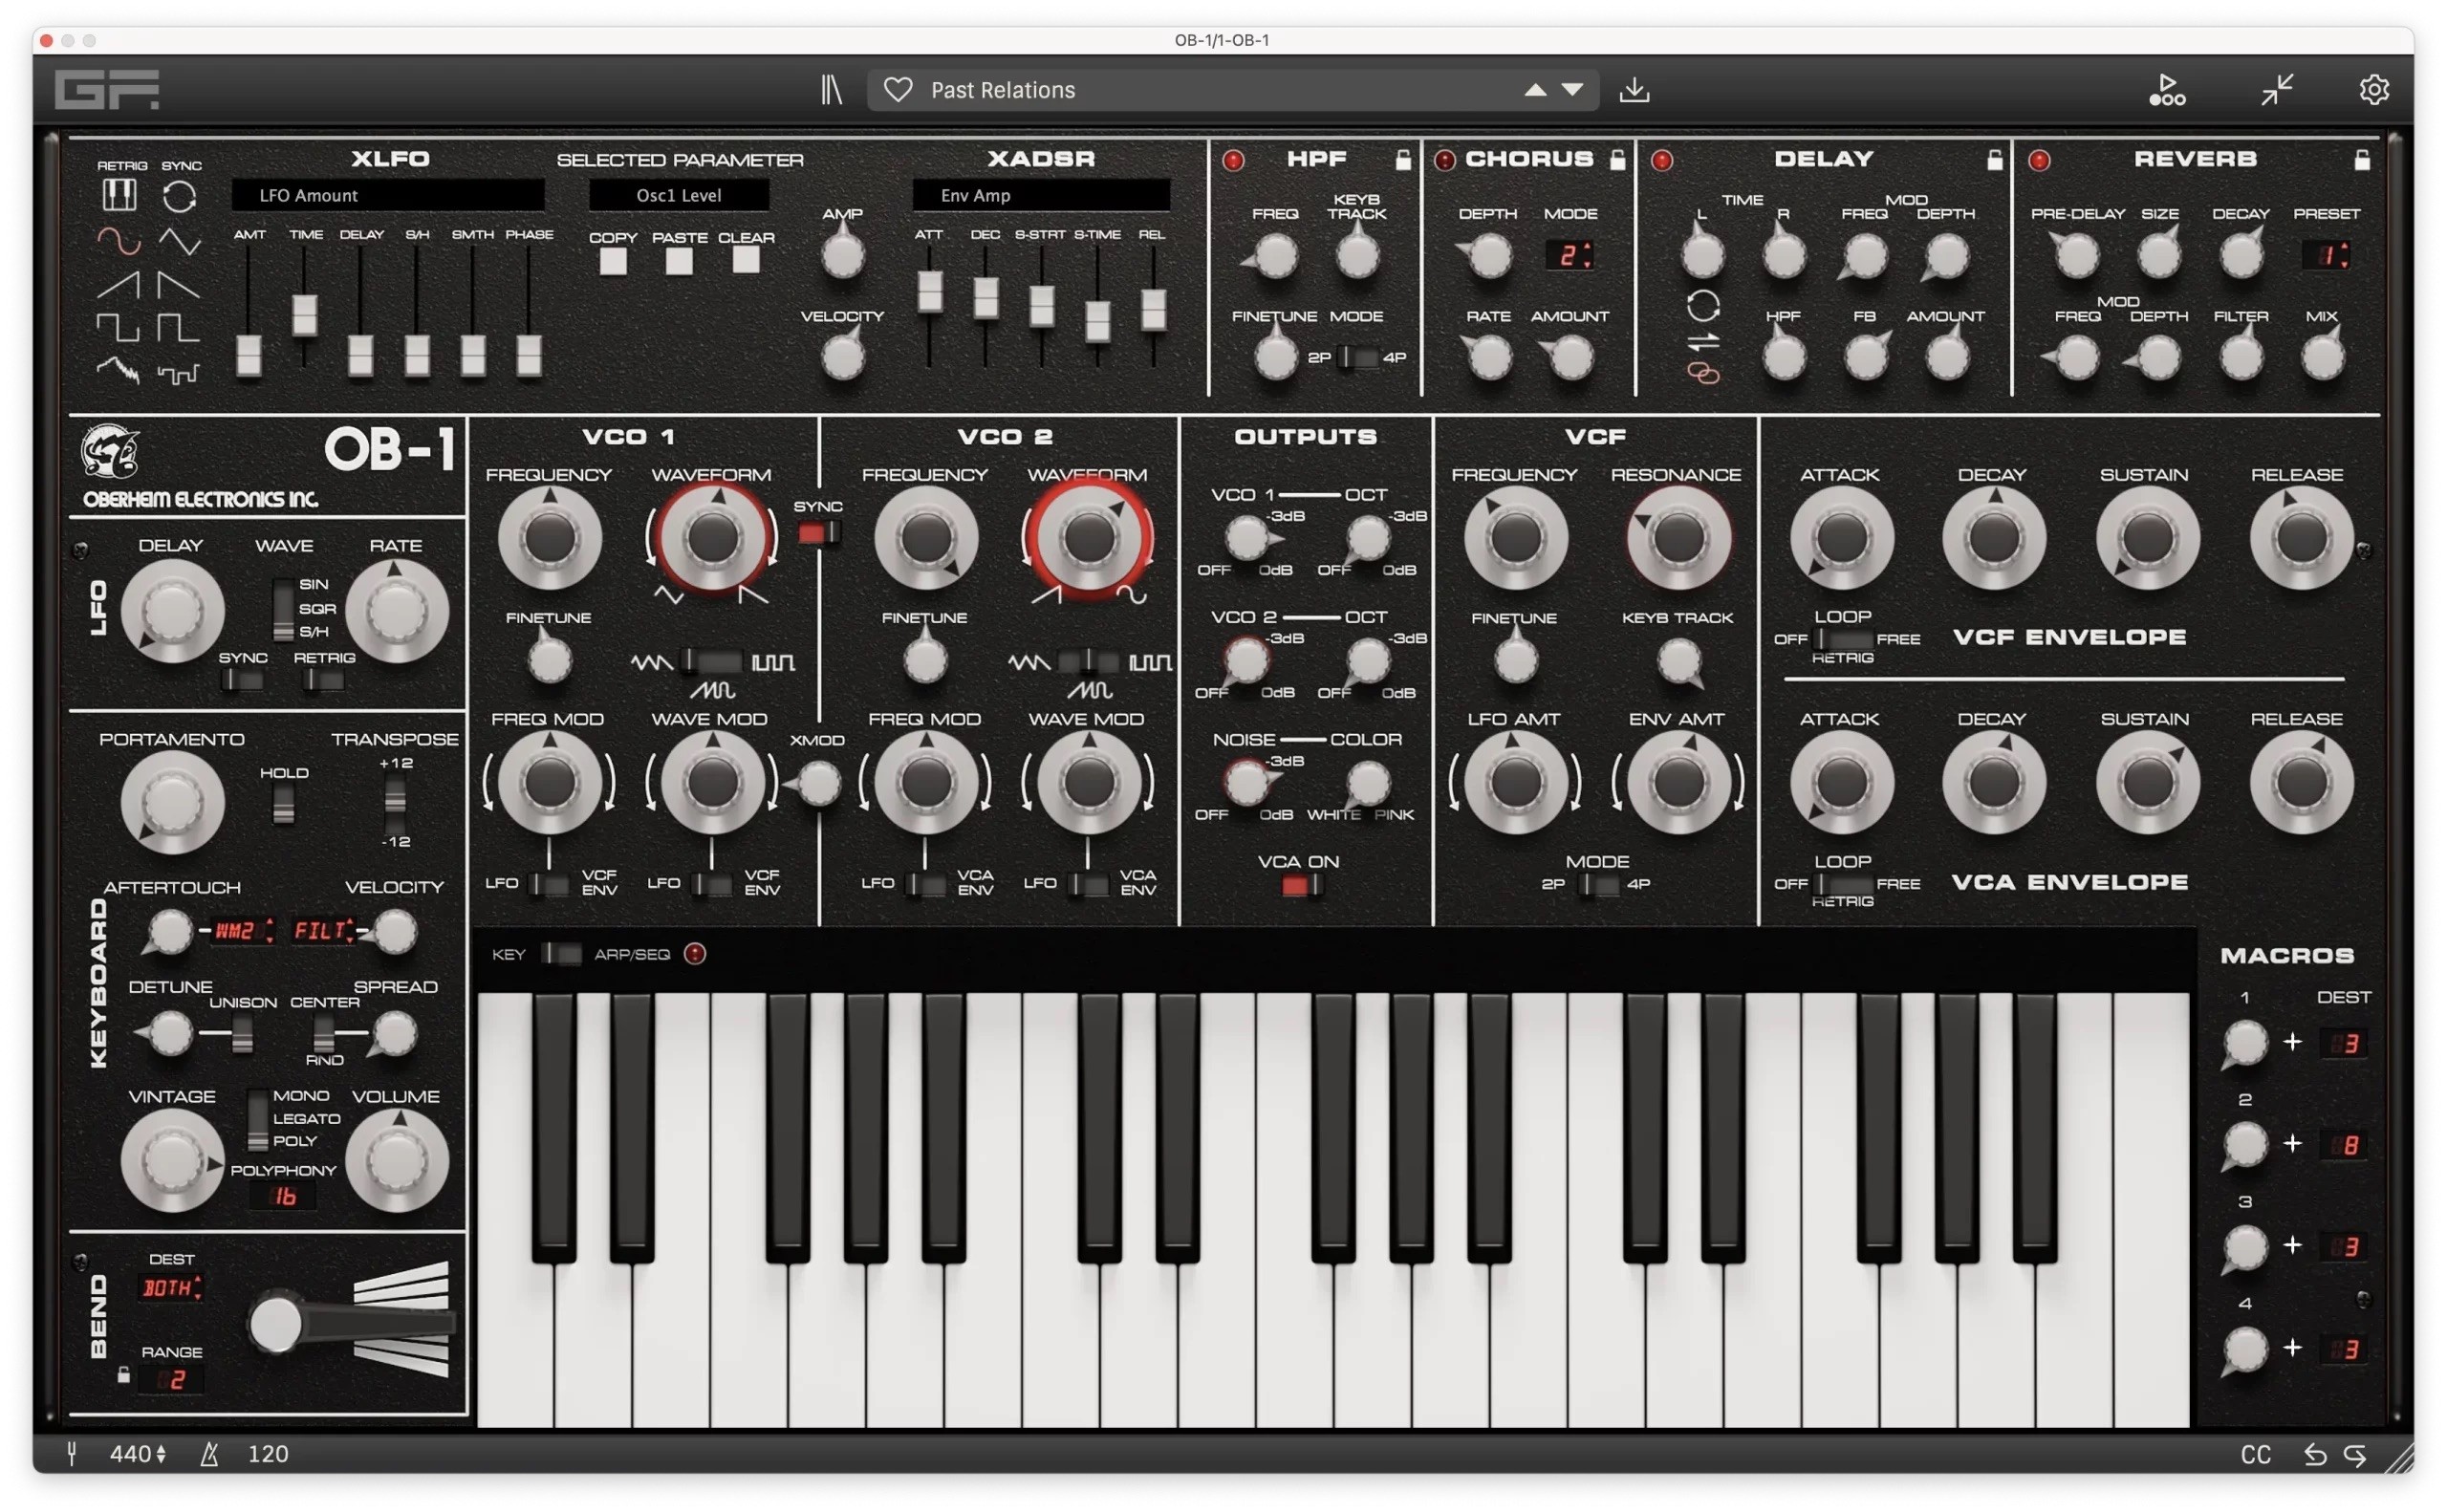
Task: Toggle delay link chain icon
Action: pyautogui.click(x=1704, y=373)
